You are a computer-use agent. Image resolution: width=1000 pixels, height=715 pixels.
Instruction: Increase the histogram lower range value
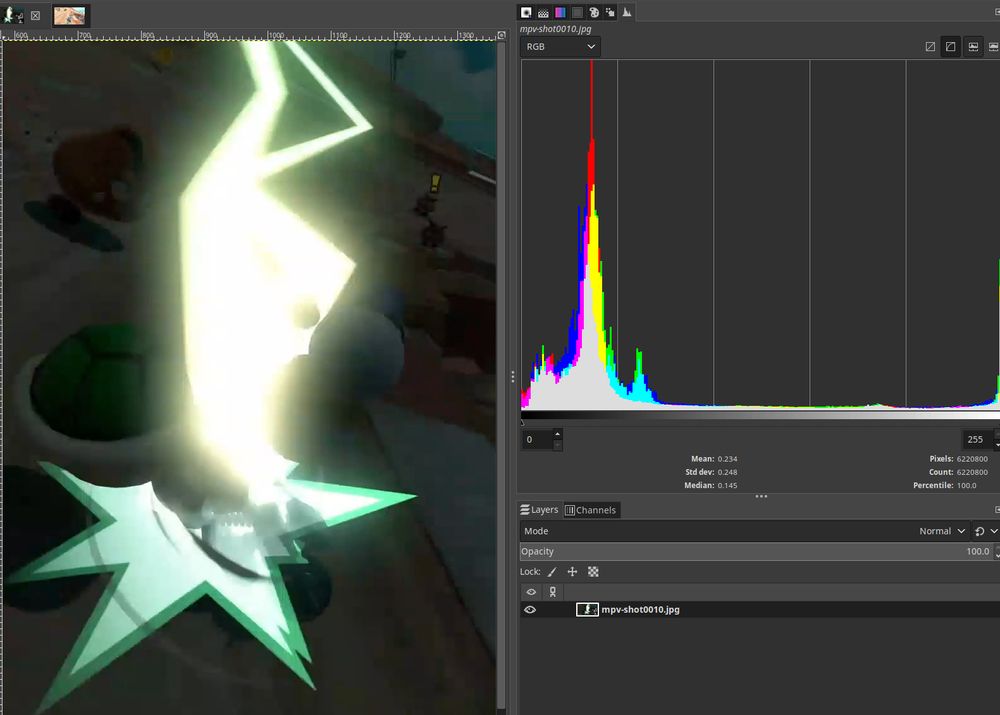(x=558, y=434)
